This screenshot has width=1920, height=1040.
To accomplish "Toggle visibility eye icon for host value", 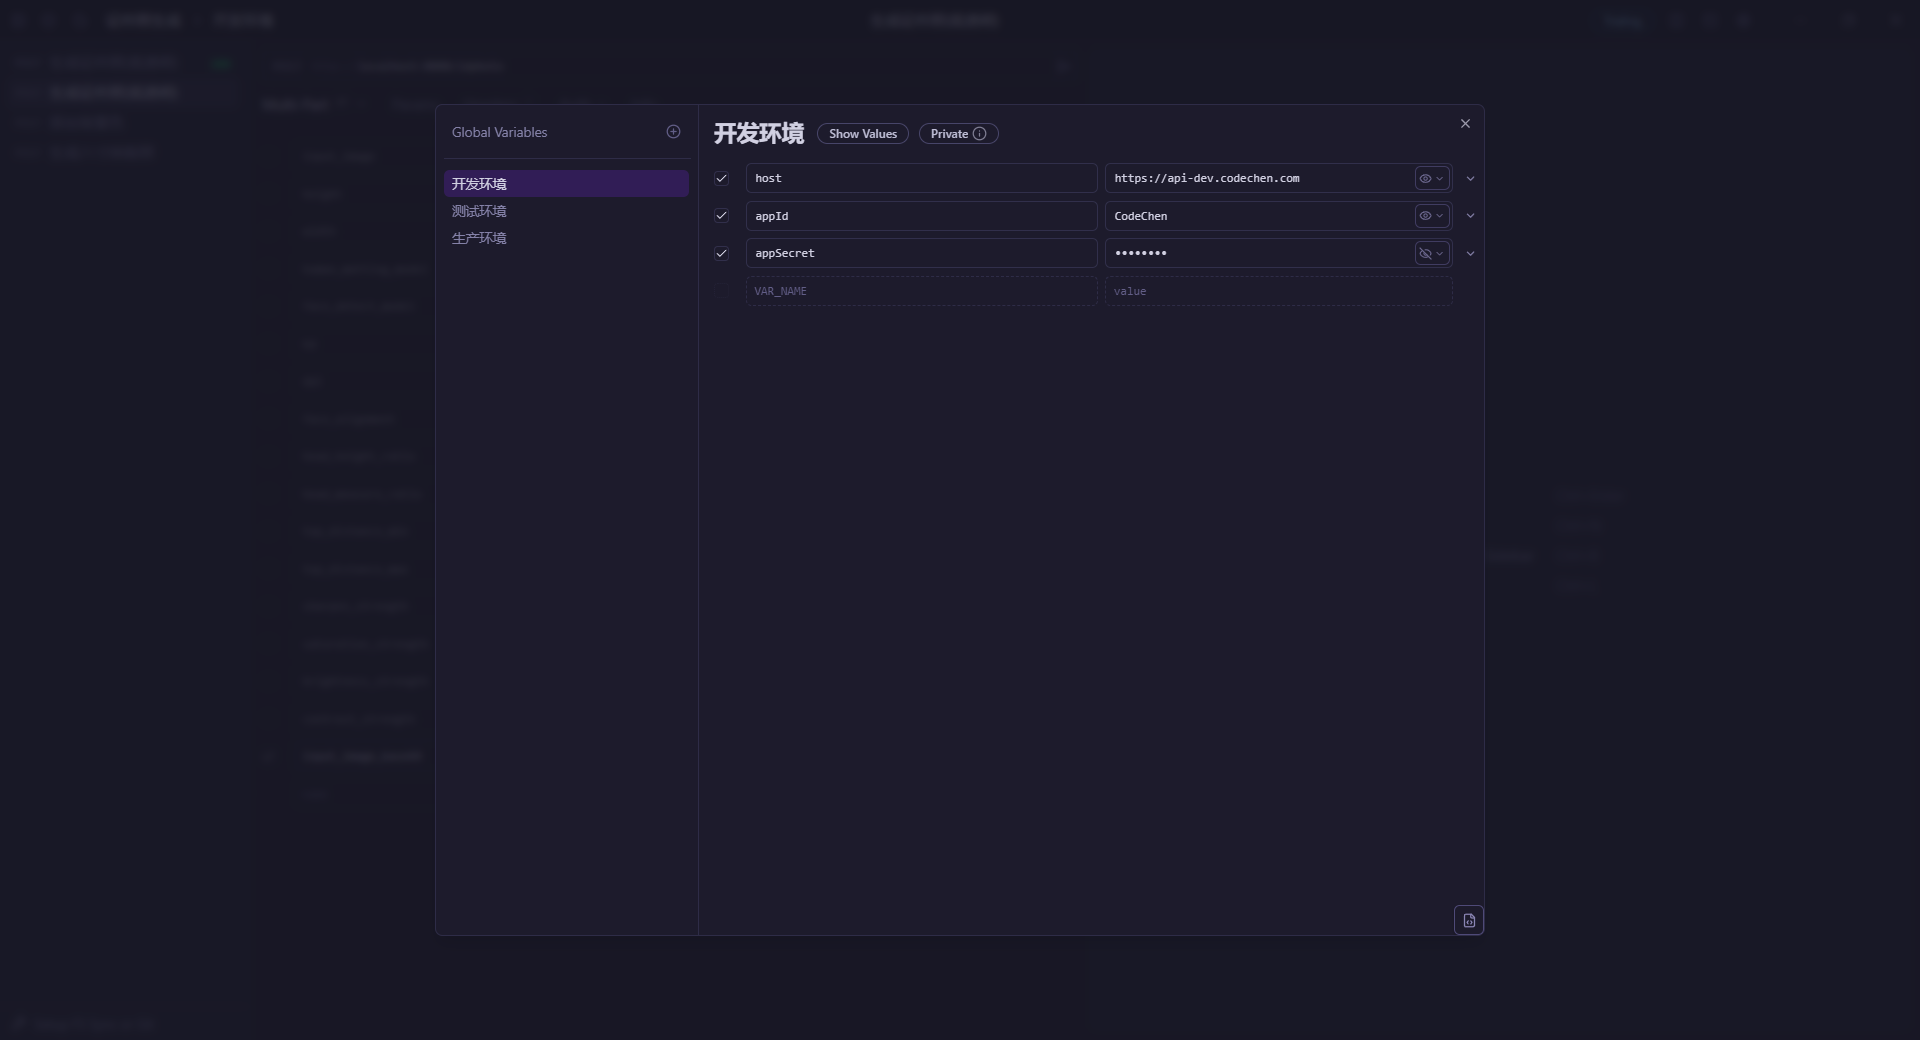I will [x=1426, y=179].
